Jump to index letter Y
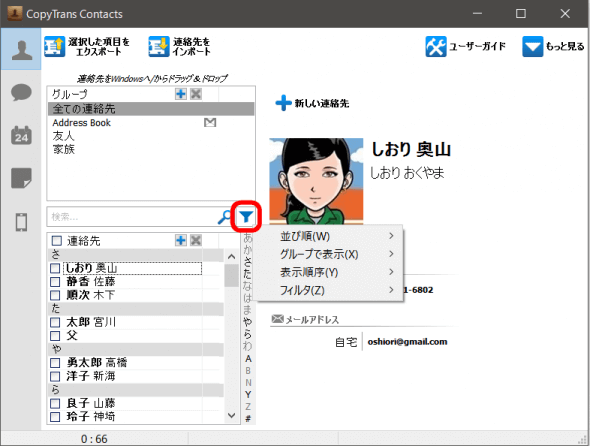Image resolution: width=590 pixels, height=446 pixels. point(248,394)
